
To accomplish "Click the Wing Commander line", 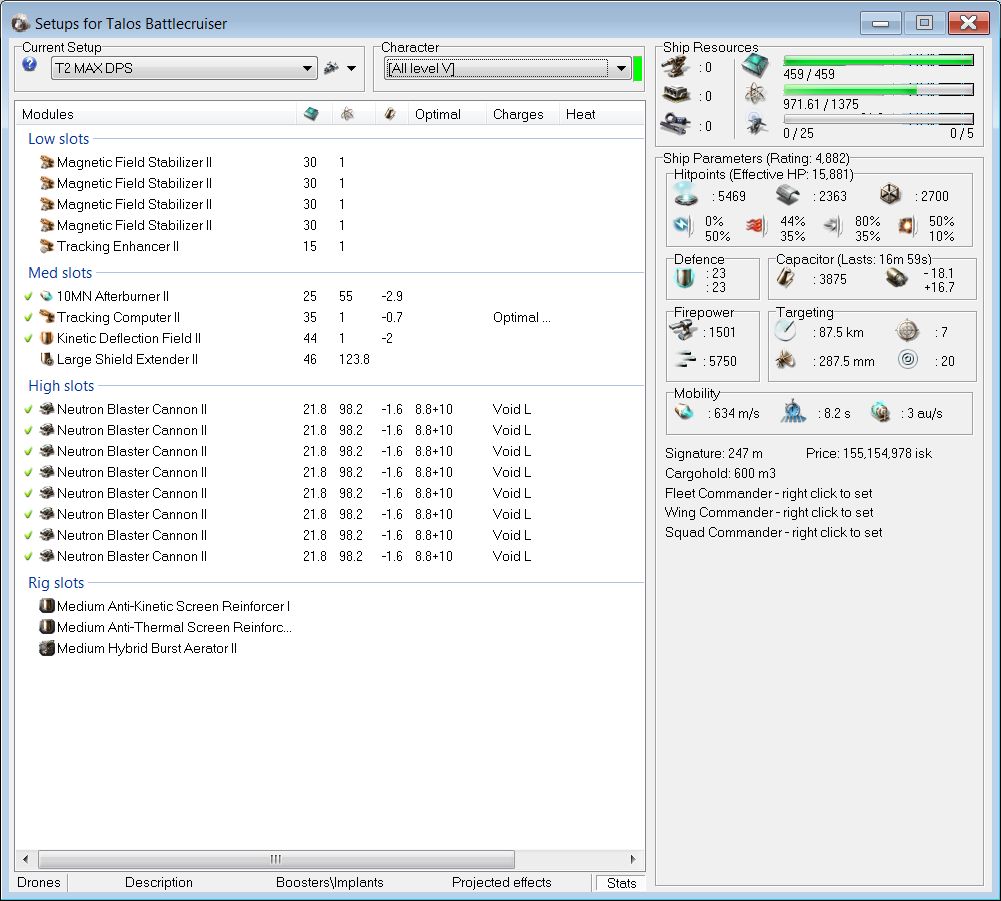I will (x=769, y=512).
